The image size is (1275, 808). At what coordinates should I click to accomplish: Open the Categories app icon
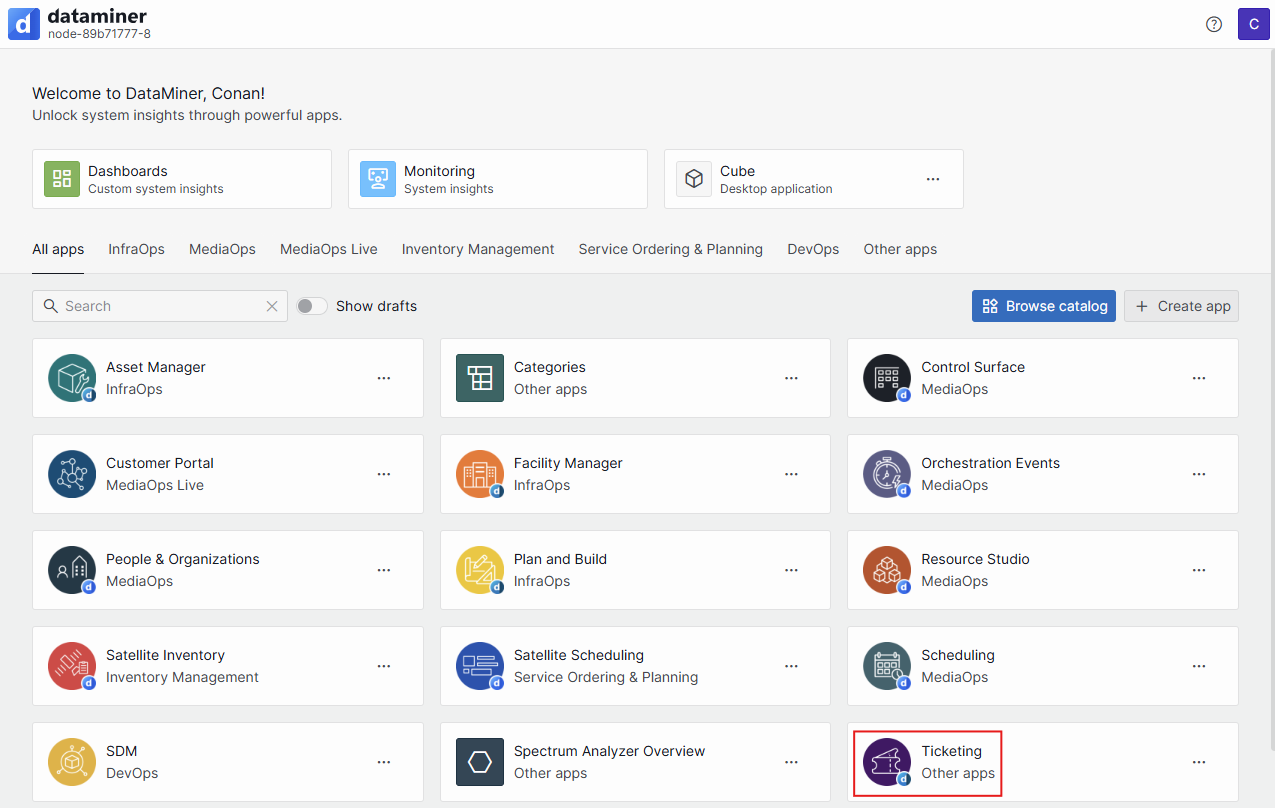[x=480, y=378]
